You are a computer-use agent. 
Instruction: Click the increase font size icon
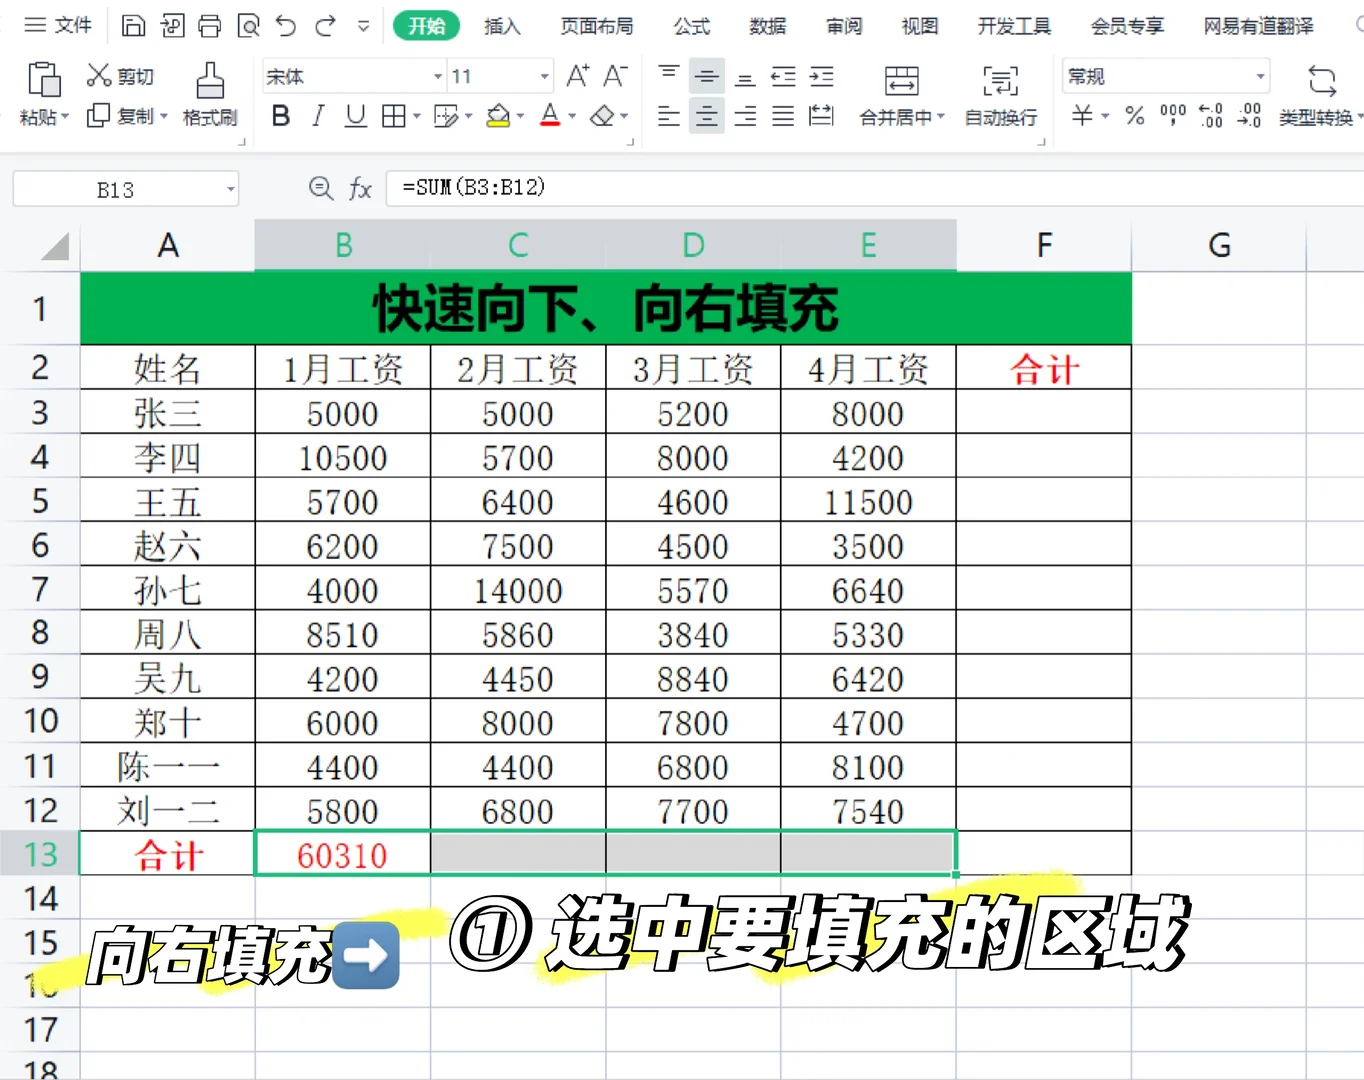577,75
